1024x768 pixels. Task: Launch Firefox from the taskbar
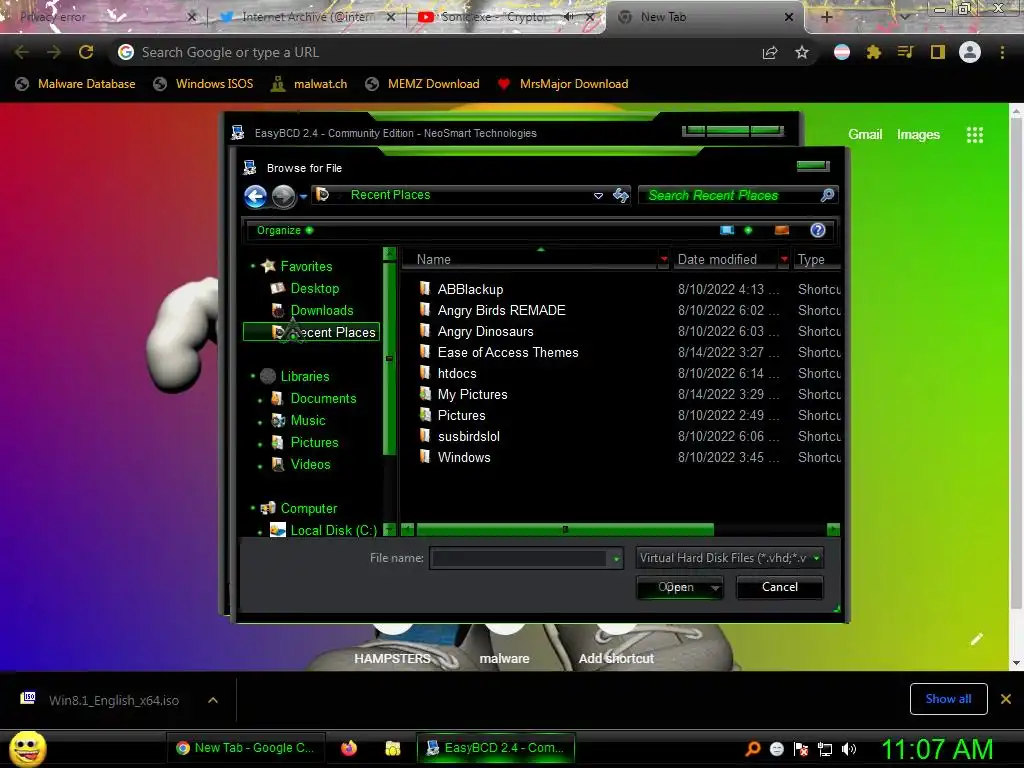click(349, 748)
